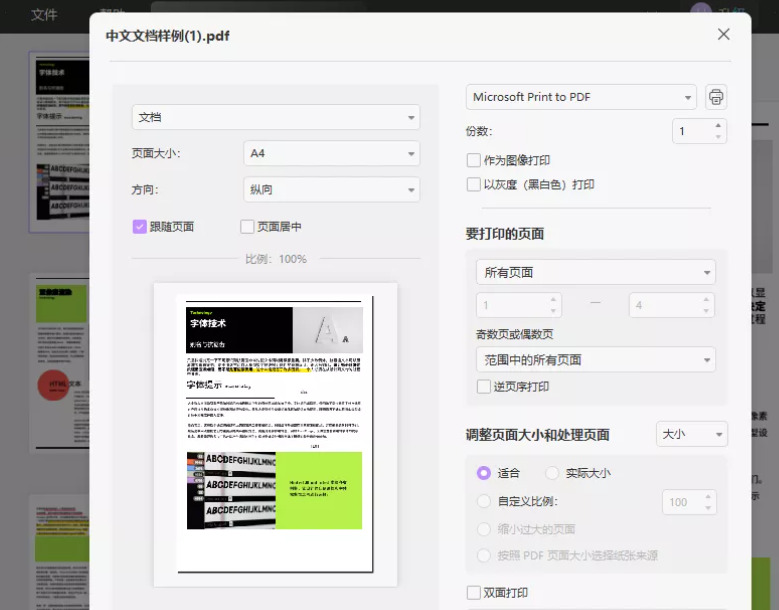This screenshot has width=779, height=610.
Task: Open the 大小 page handling dropdown
Action: click(x=691, y=434)
